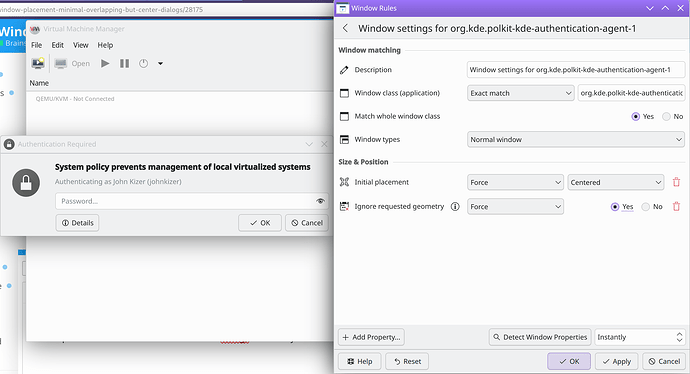Click the Pause VM icon

[125, 63]
